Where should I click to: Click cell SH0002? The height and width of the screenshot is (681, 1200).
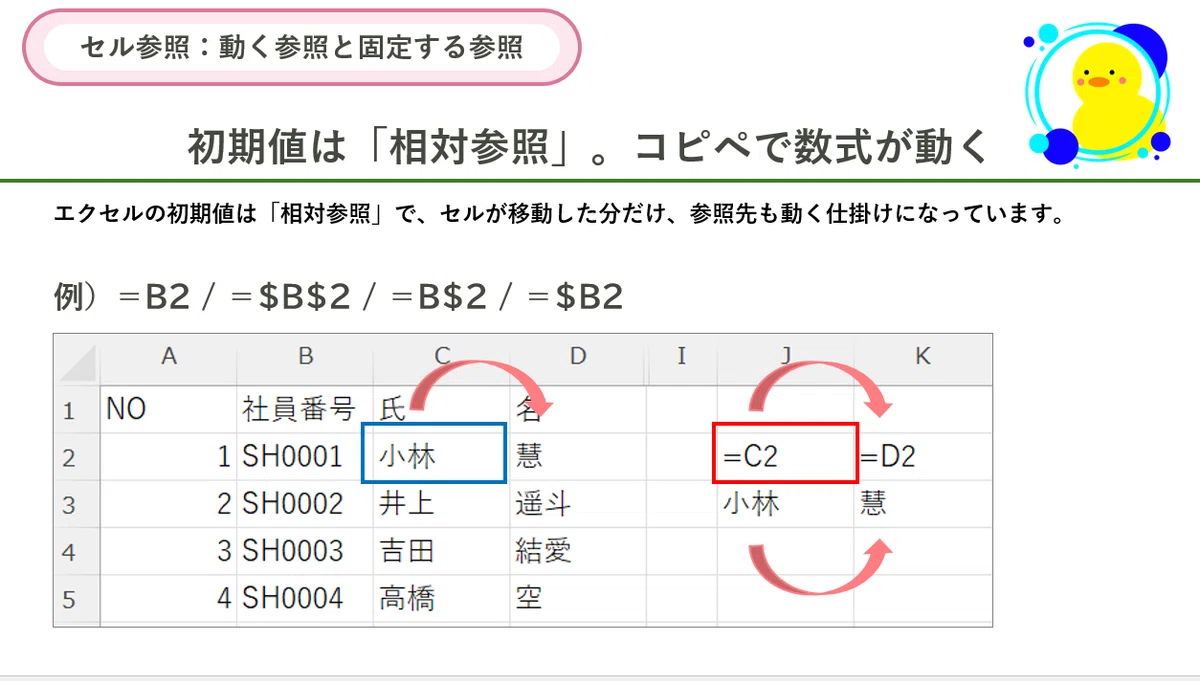(305, 504)
